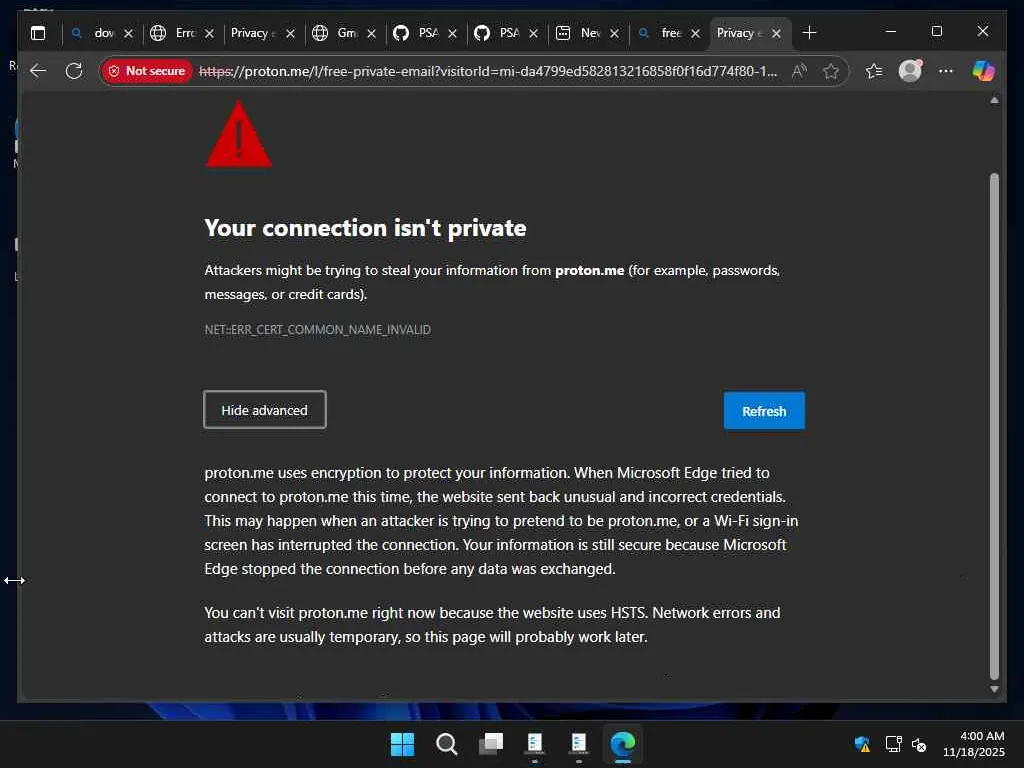
Task: Close the first PSA tab
Action: [x=453, y=33]
